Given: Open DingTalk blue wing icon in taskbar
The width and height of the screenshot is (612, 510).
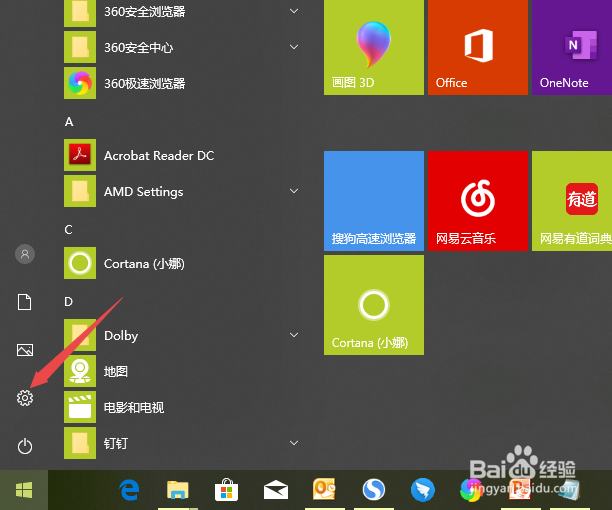Looking at the screenshot, I should click(423, 490).
